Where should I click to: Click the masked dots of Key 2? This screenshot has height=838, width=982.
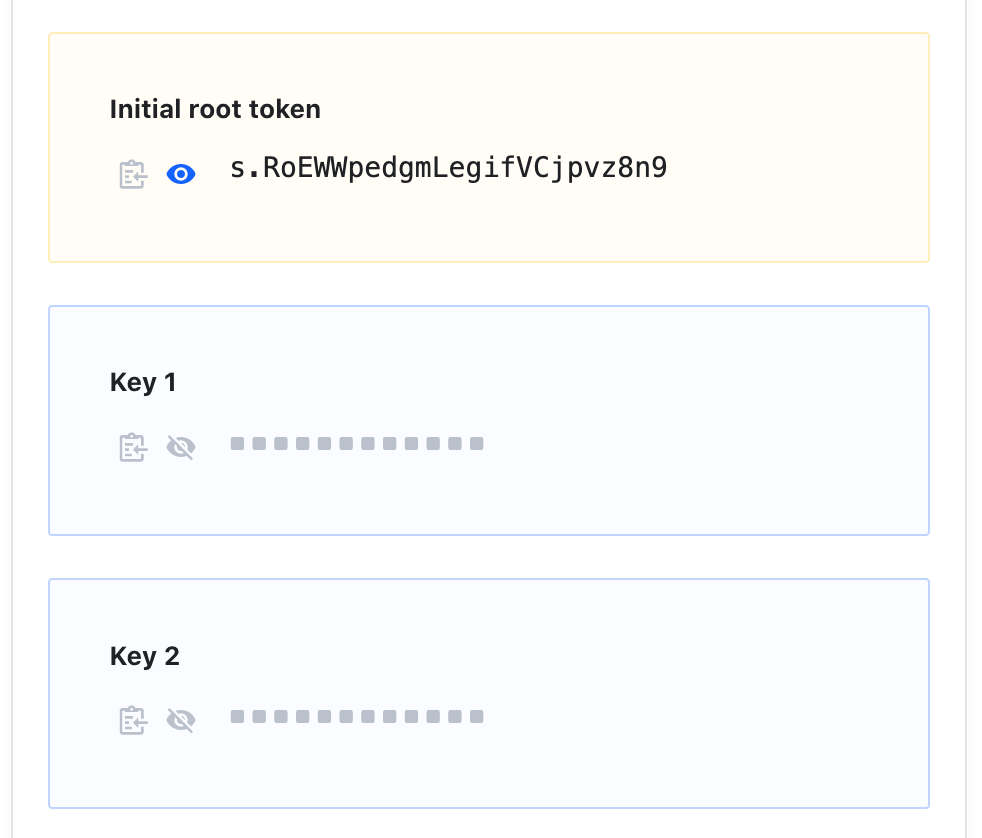[x=357, y=716]
